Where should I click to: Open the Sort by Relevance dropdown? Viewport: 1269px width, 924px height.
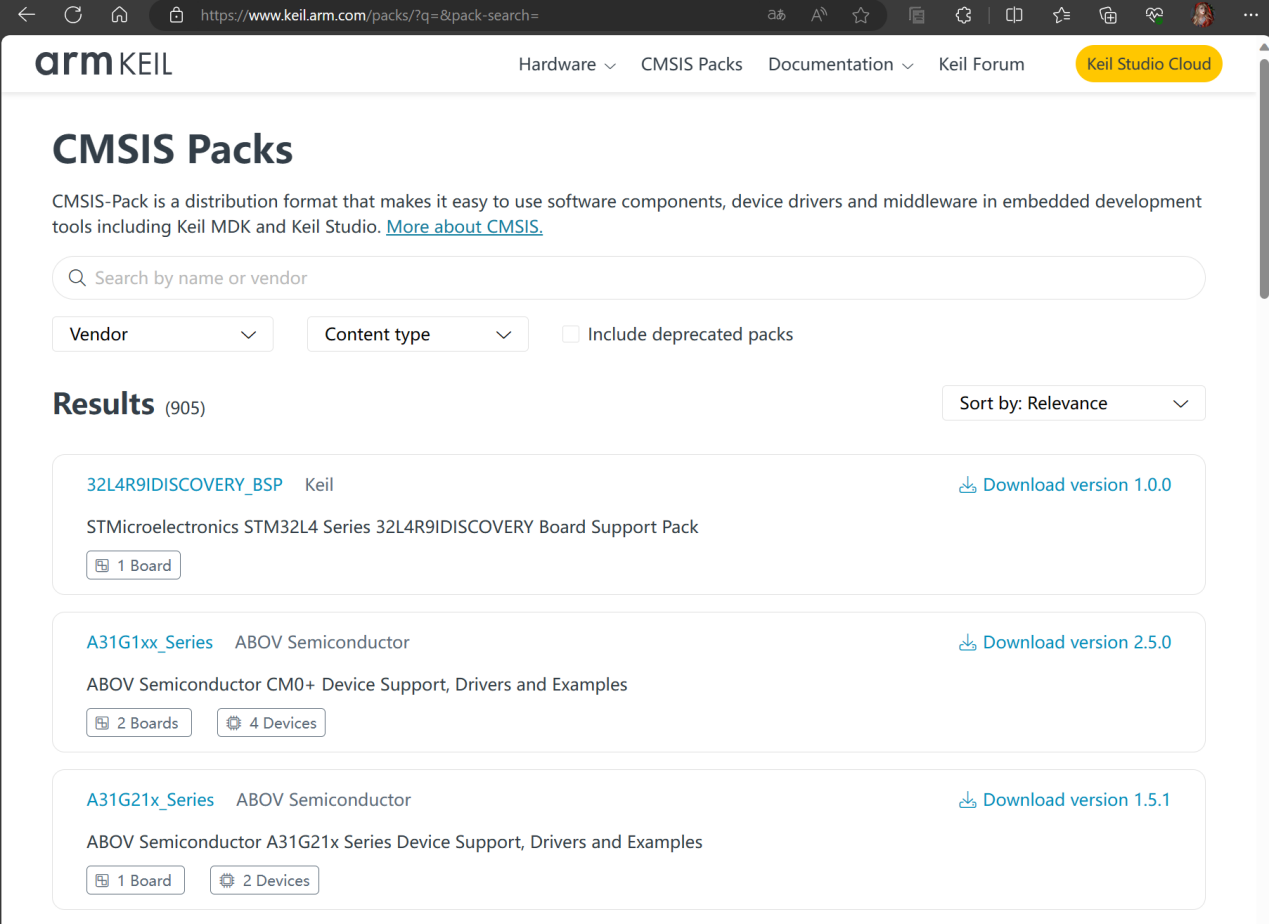coord(1074,403)
